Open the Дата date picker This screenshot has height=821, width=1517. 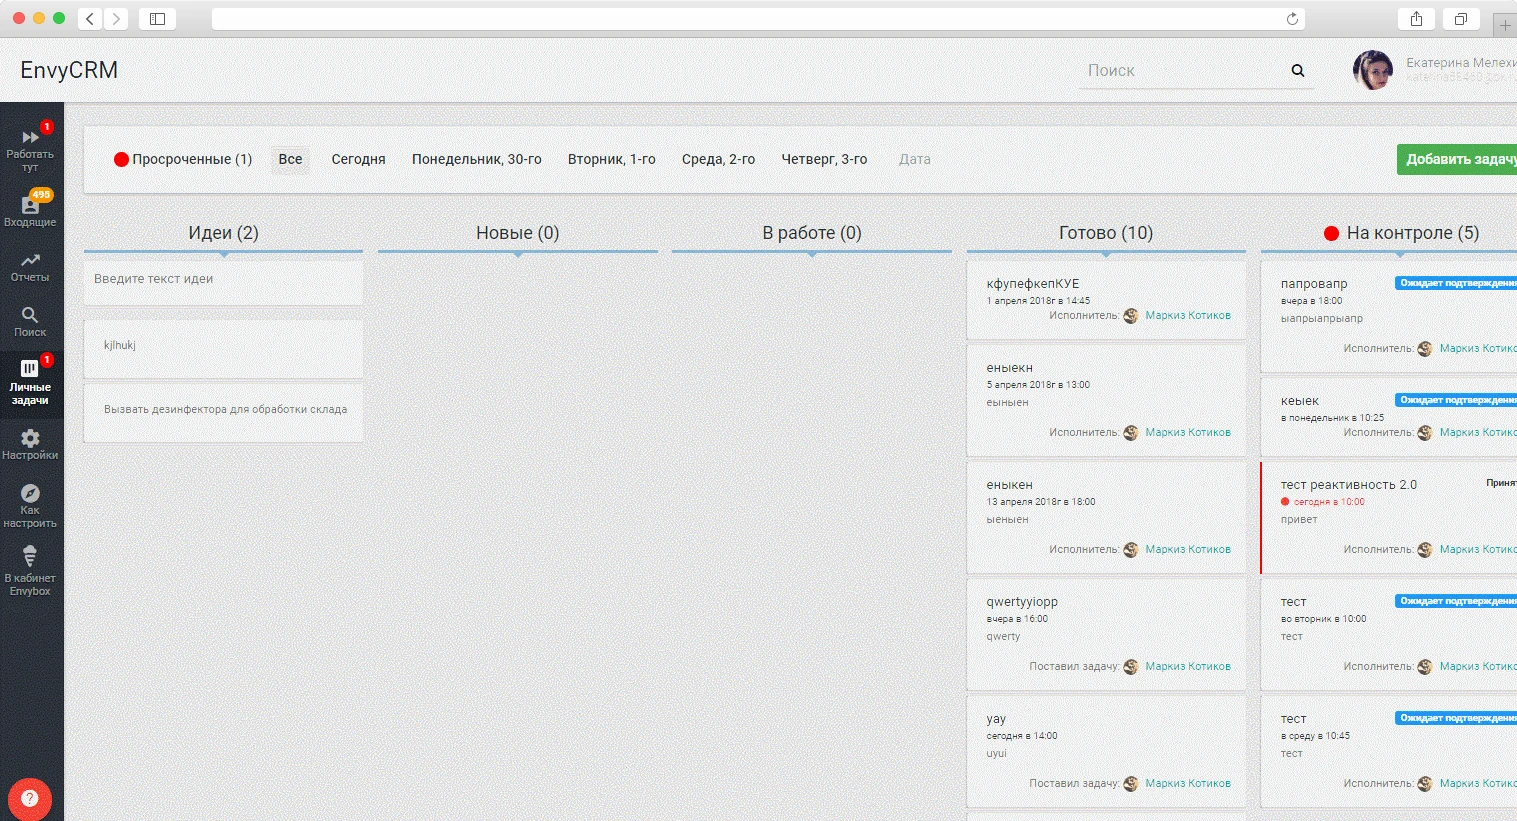pos(914,160)
